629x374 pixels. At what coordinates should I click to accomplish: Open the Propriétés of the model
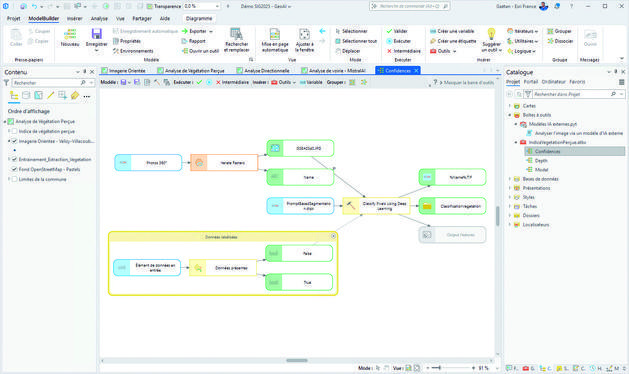[x=127, y=41]
